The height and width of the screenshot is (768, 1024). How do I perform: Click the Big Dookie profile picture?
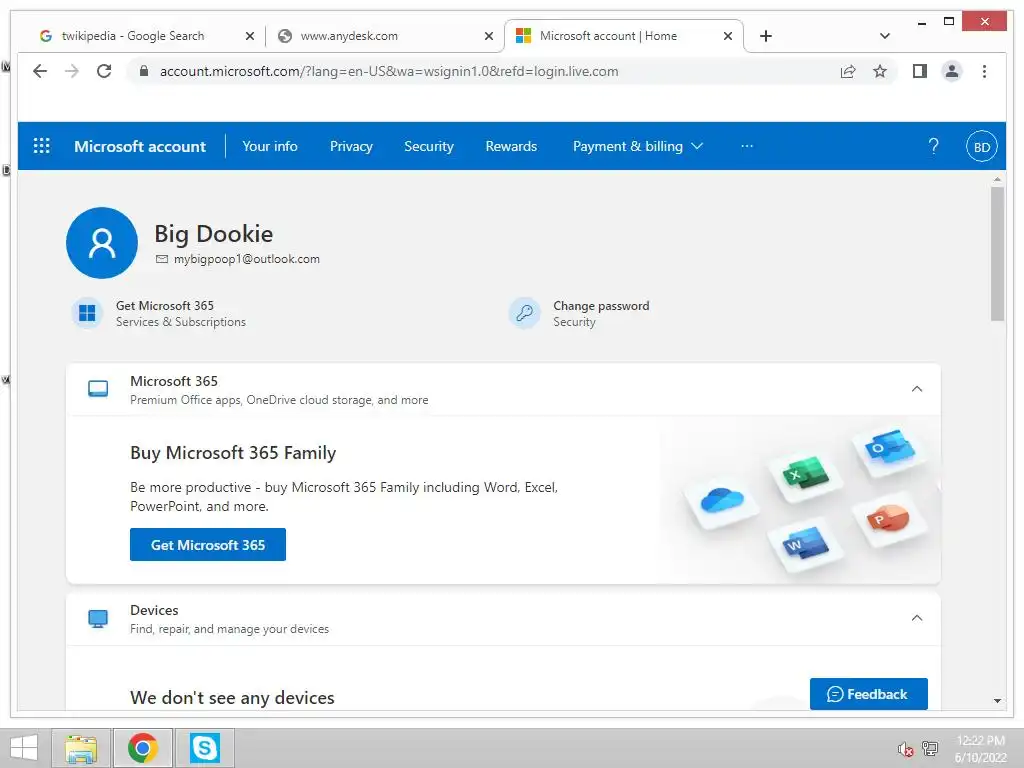coord(102,243)
